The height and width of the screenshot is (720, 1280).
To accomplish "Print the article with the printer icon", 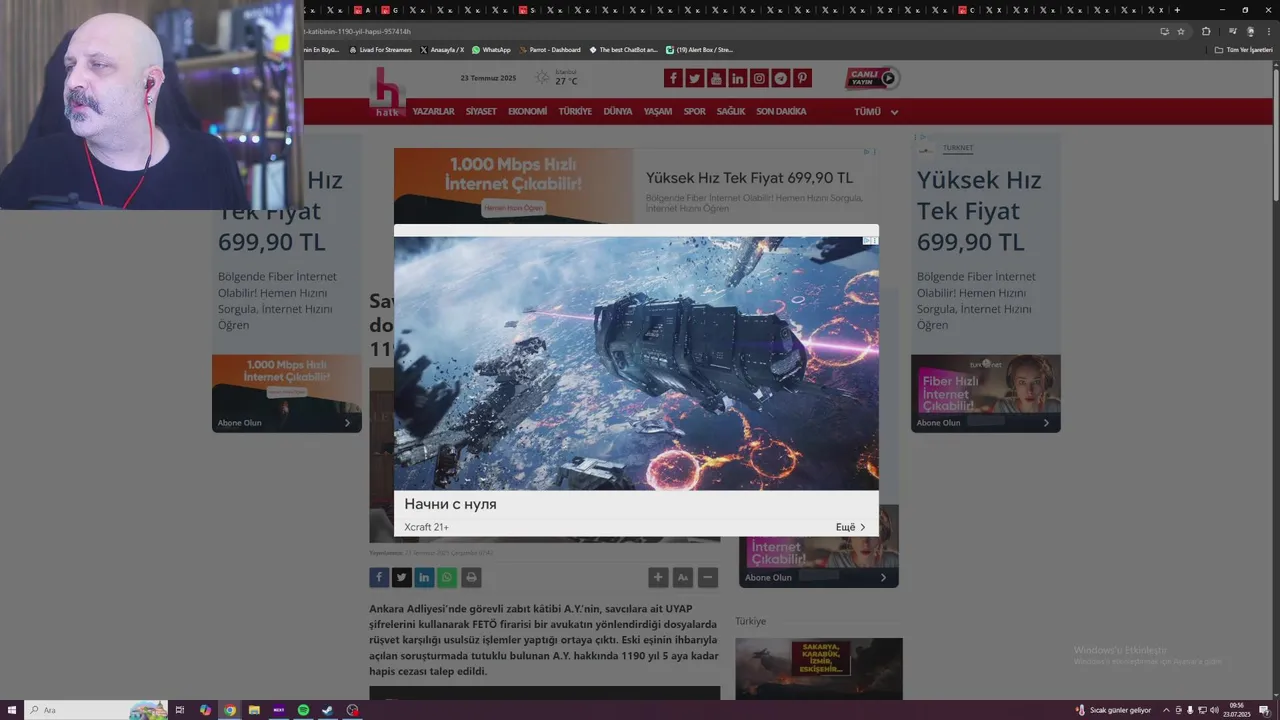I will click(471, 577).
